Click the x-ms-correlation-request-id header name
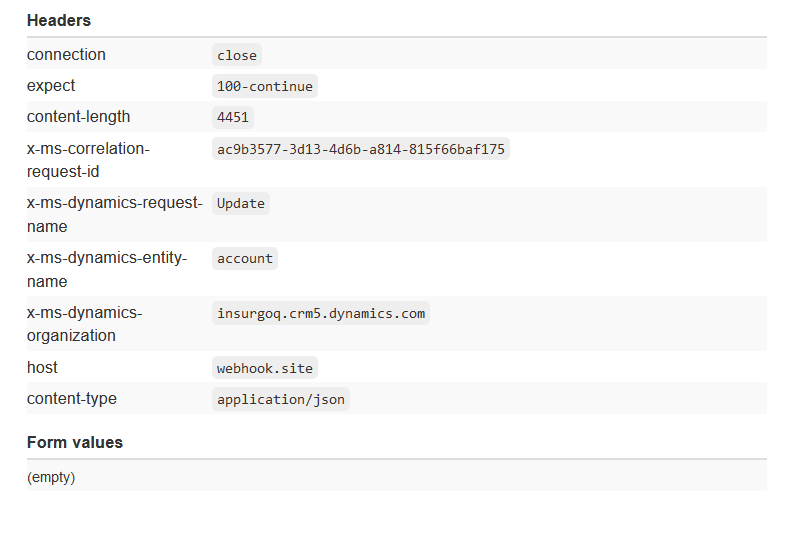The height and width of the screenshot is (547, 797). (88, 160)
